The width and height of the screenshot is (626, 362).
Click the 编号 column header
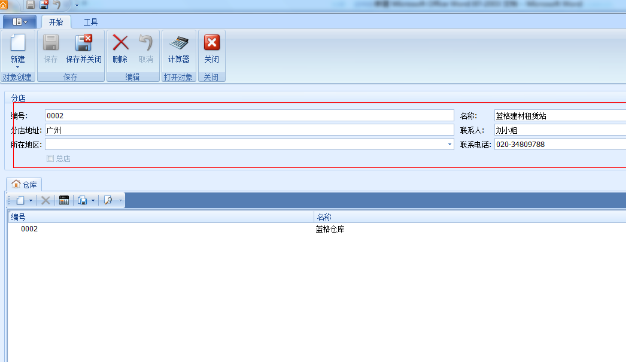(x=160, y=217)
